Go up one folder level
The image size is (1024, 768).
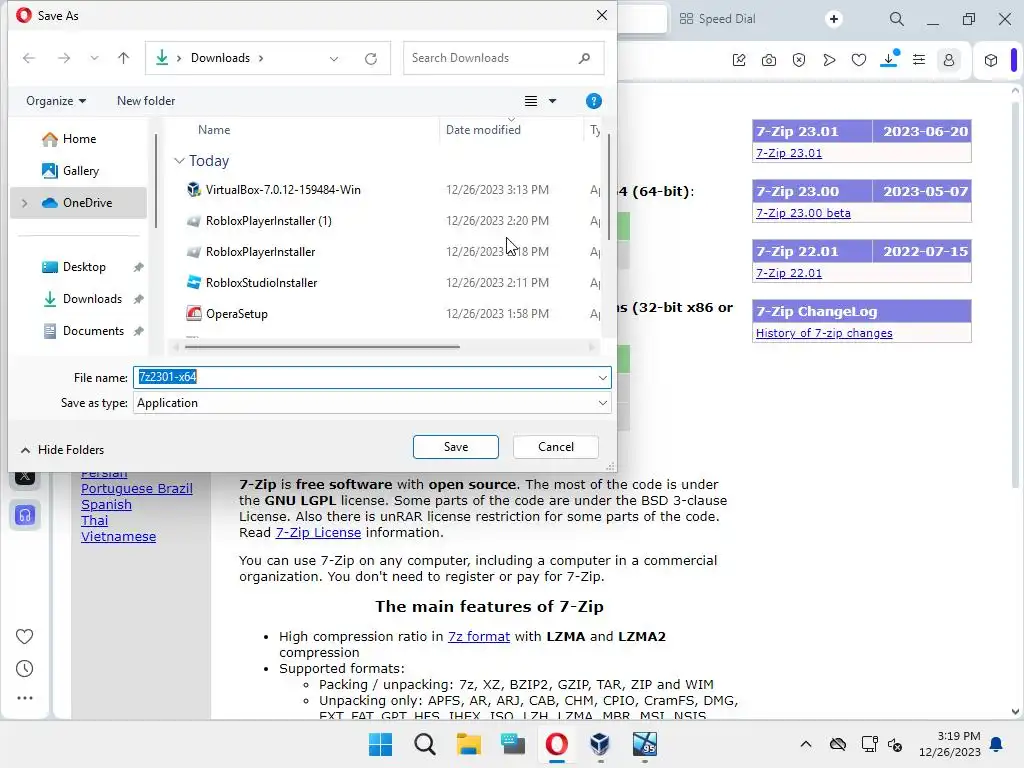click(x=123, y=58)
